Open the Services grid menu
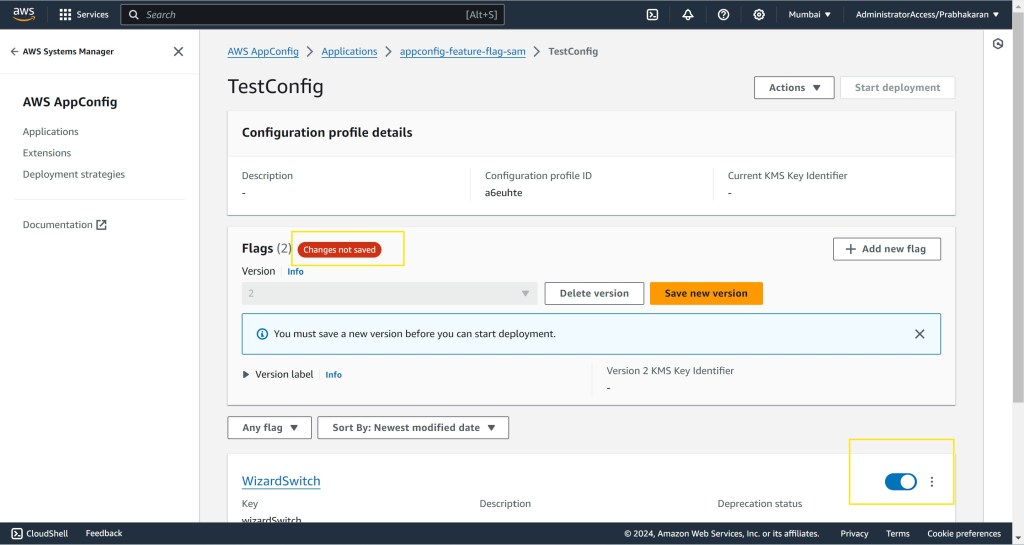Screen dimensions: 1024x545 (x=85, y=15)
